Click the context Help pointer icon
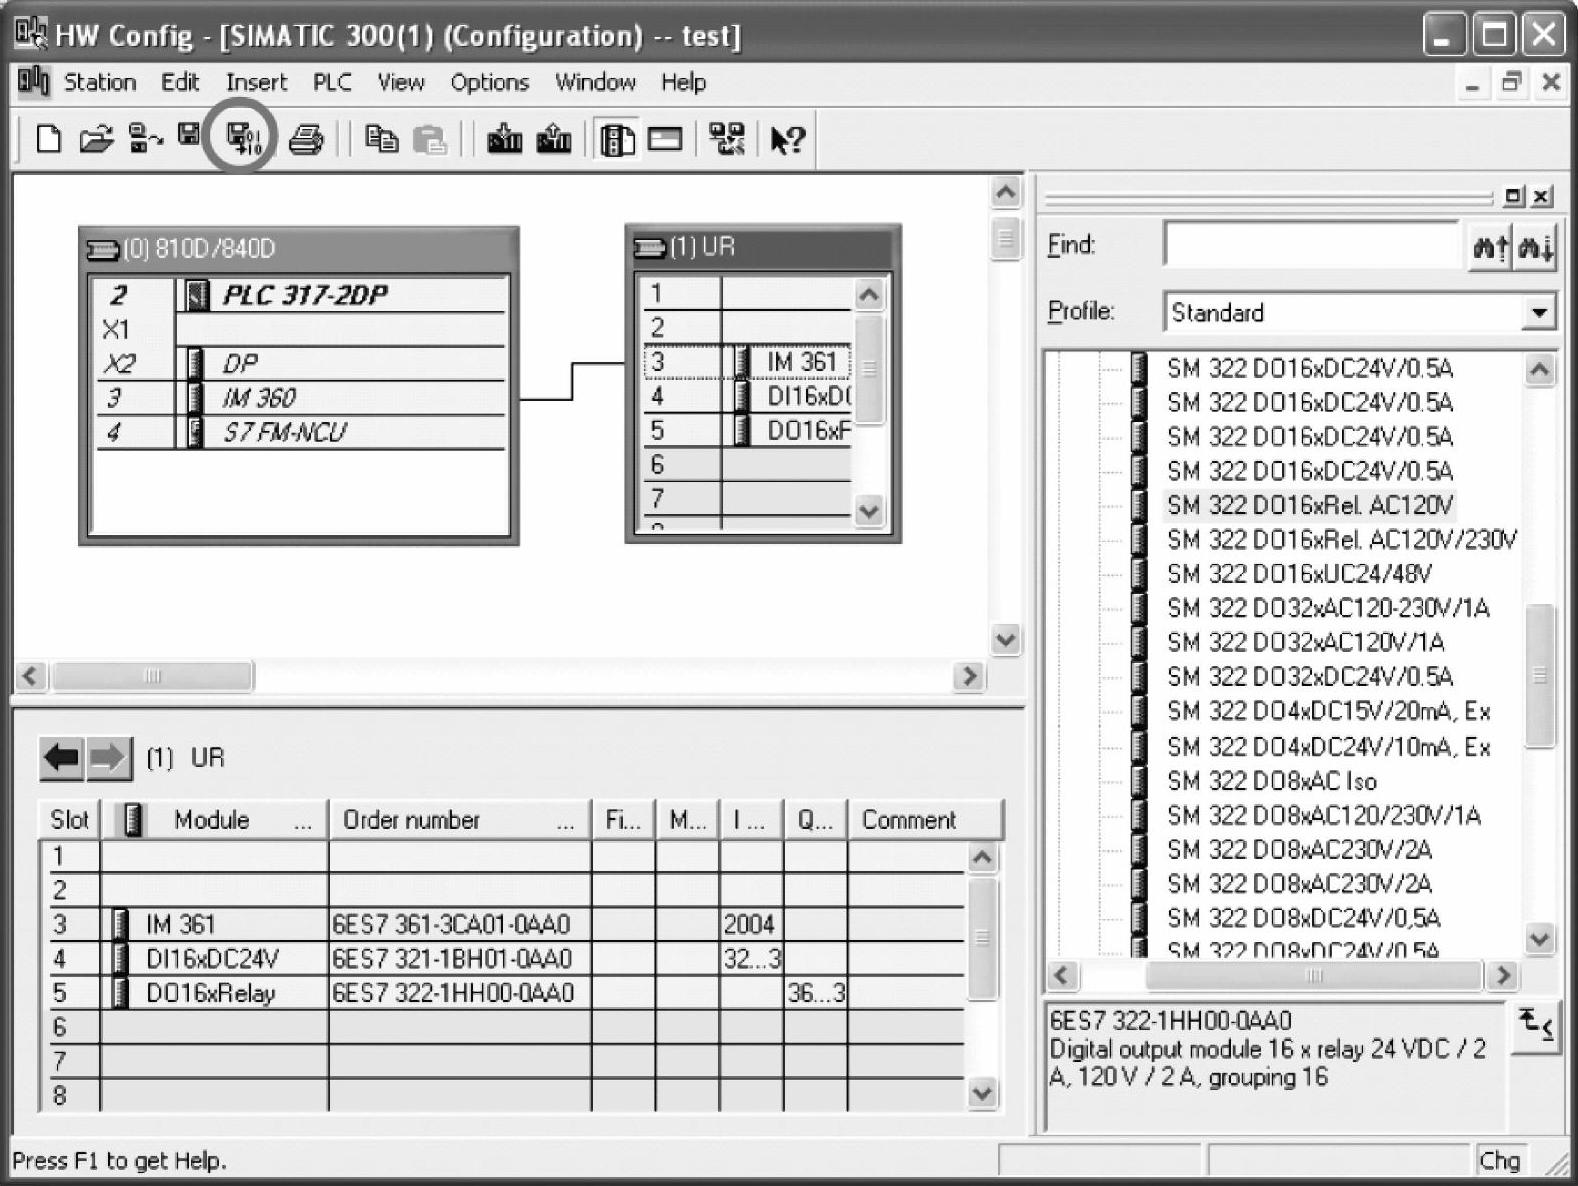Screen dimensions: 1578x1186 coord(787,139)
